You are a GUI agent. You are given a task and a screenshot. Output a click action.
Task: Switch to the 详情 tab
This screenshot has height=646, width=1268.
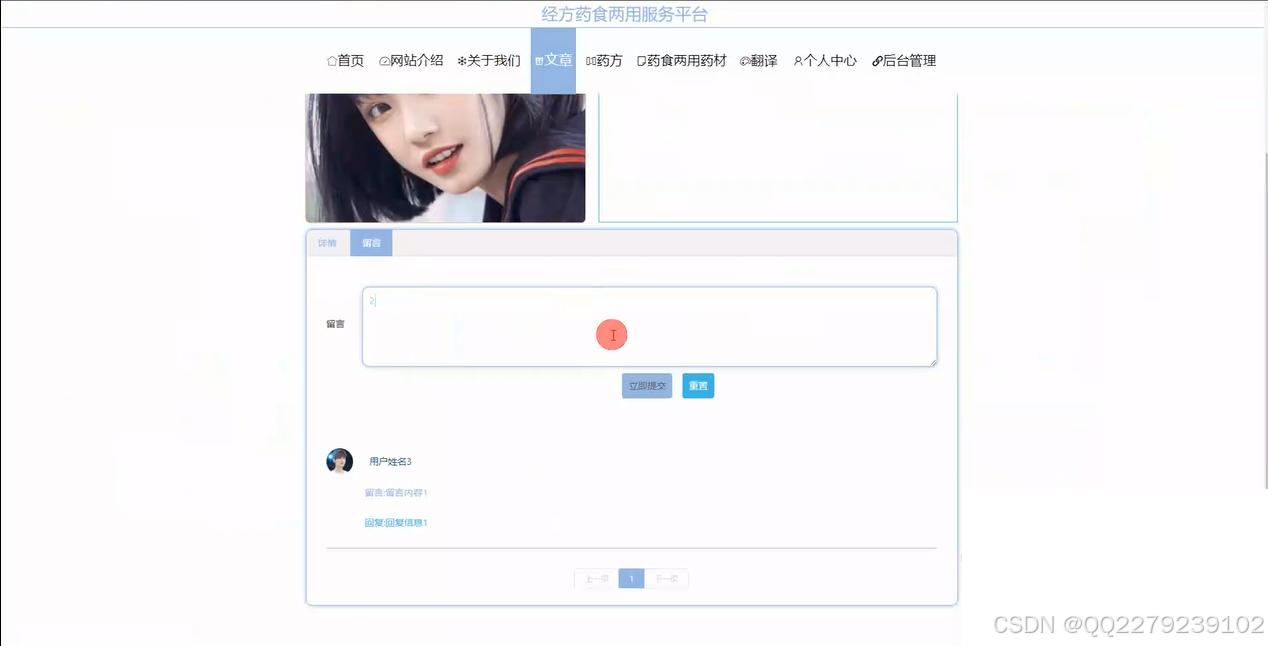327,242
